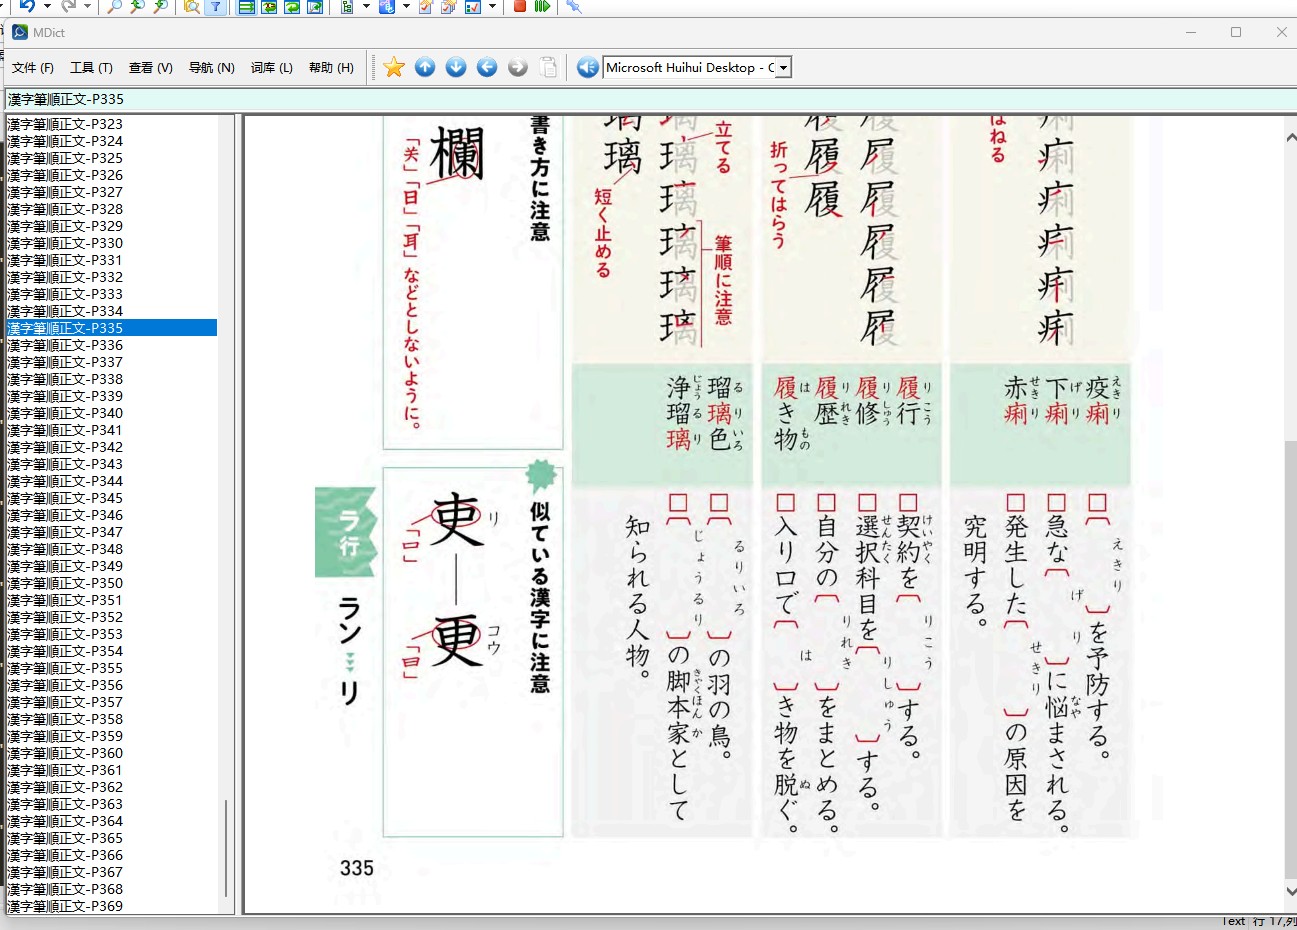Select entry 漢字筆順正文-P360
1297x930 pixels.
coord(112,753)
